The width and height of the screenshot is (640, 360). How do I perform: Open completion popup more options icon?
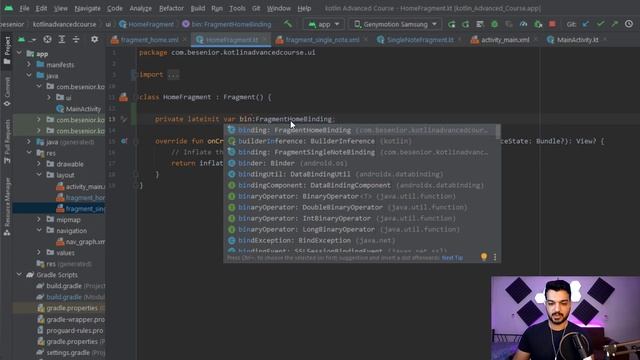point(495,257)
